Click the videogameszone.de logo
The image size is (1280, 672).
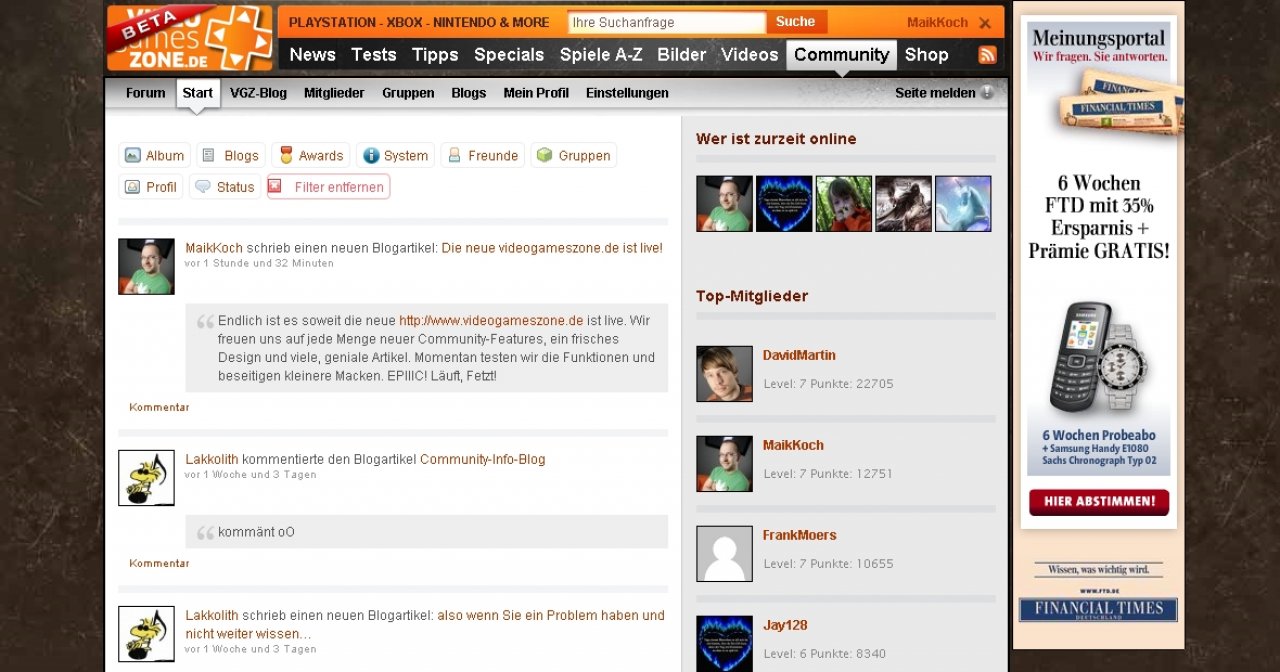pos(190,38)
